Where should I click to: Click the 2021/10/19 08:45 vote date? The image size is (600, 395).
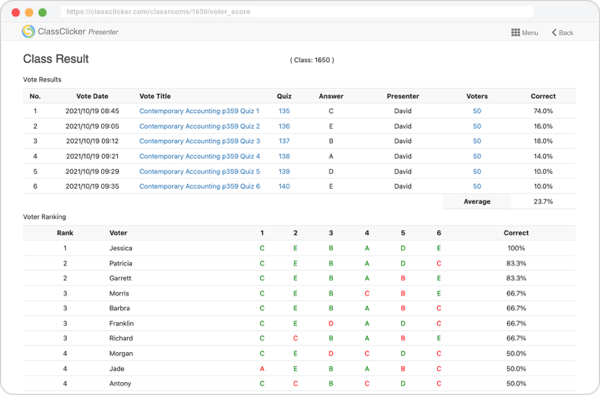click(92, 111)
